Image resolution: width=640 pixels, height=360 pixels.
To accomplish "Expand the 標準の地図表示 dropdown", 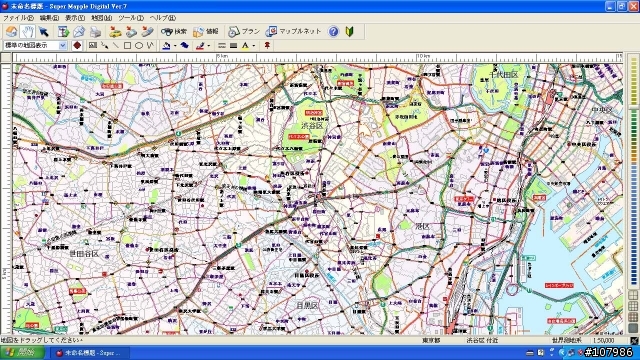I will coord(63,45).
